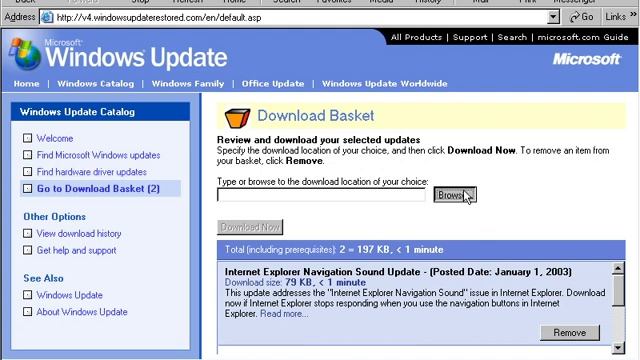Click the Download size: 79 KB text
This screenshot has width=640, height=360.
(295, 282)
